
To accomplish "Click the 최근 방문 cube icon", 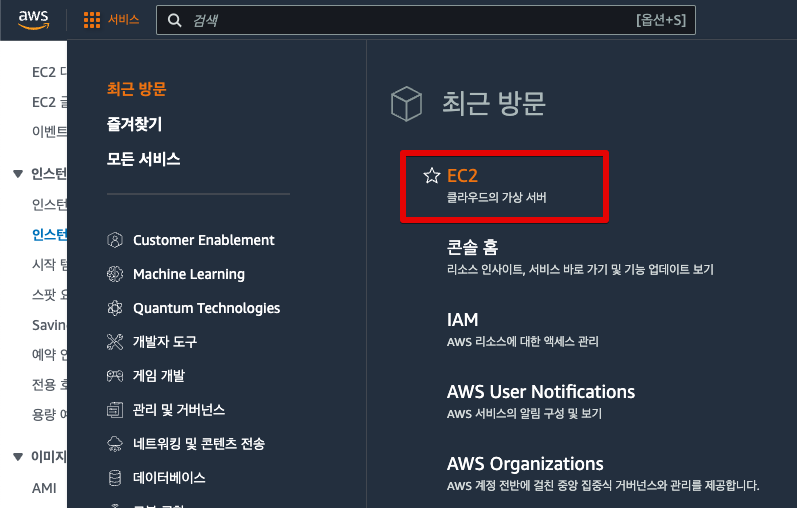I will point(406,104).
